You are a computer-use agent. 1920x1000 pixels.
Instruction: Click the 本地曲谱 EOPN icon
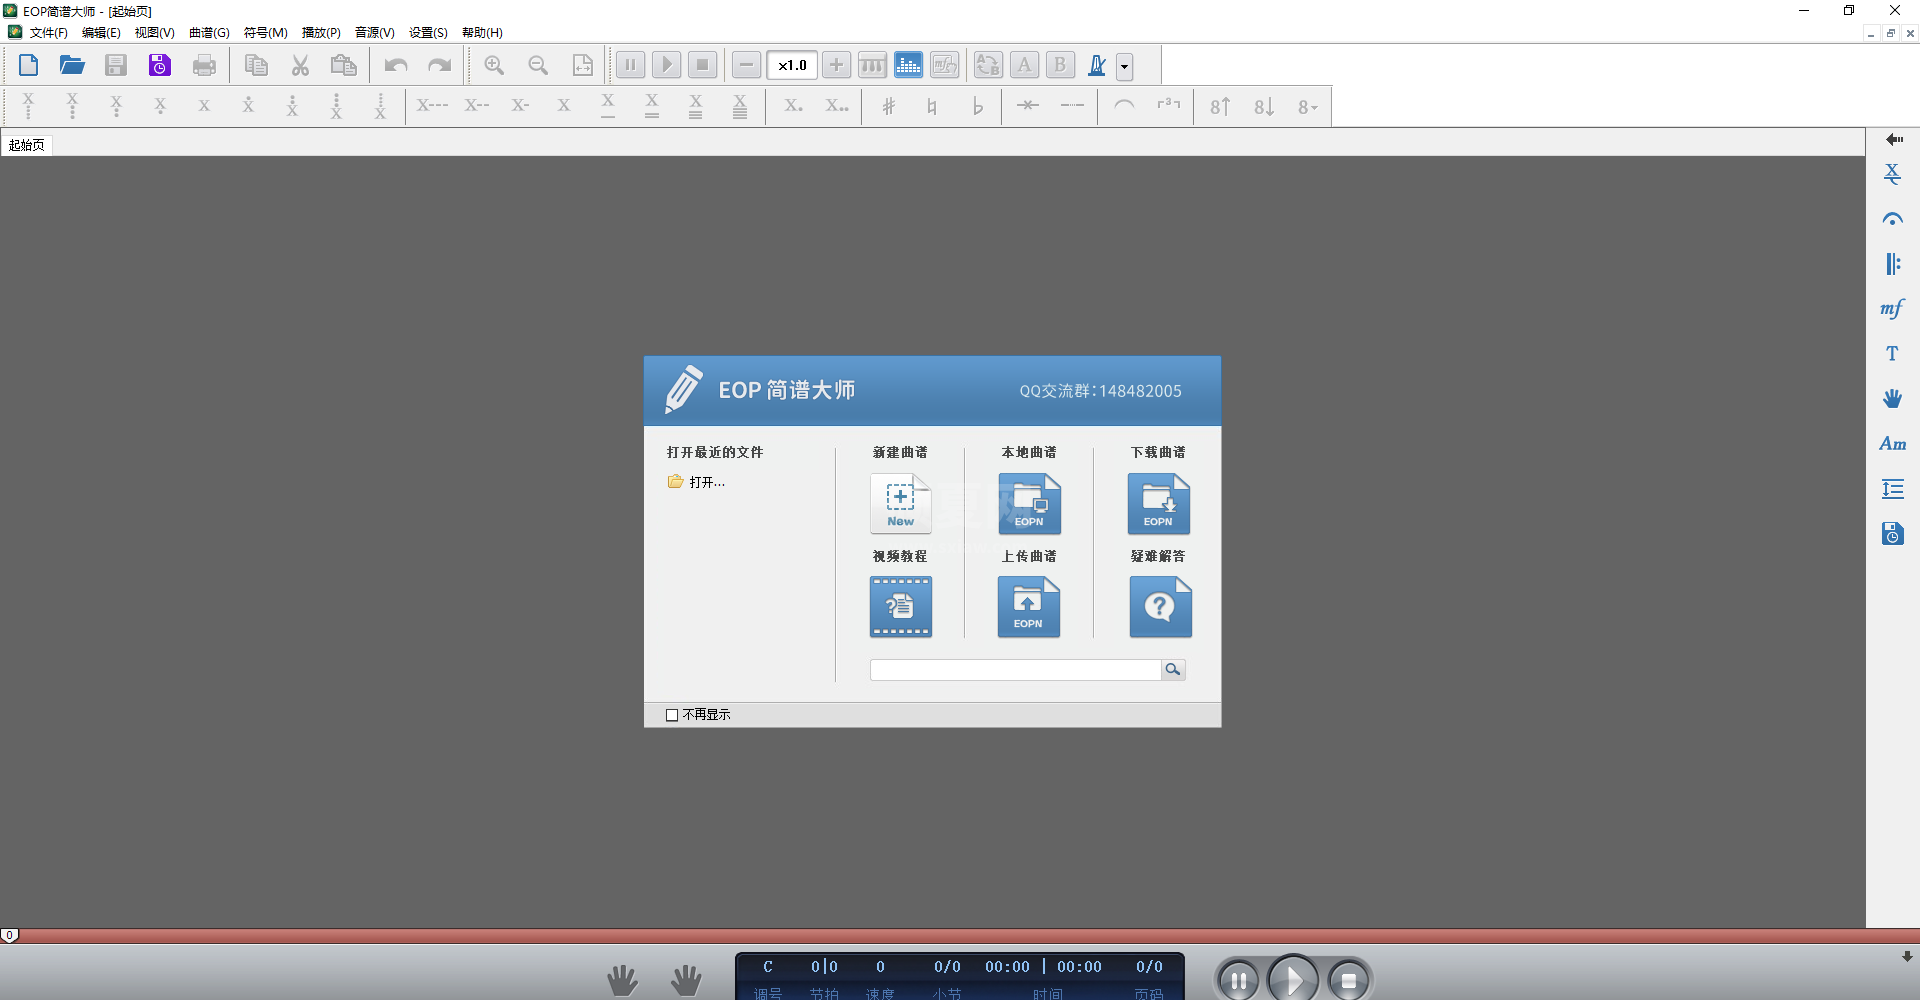coord(1029,503)
